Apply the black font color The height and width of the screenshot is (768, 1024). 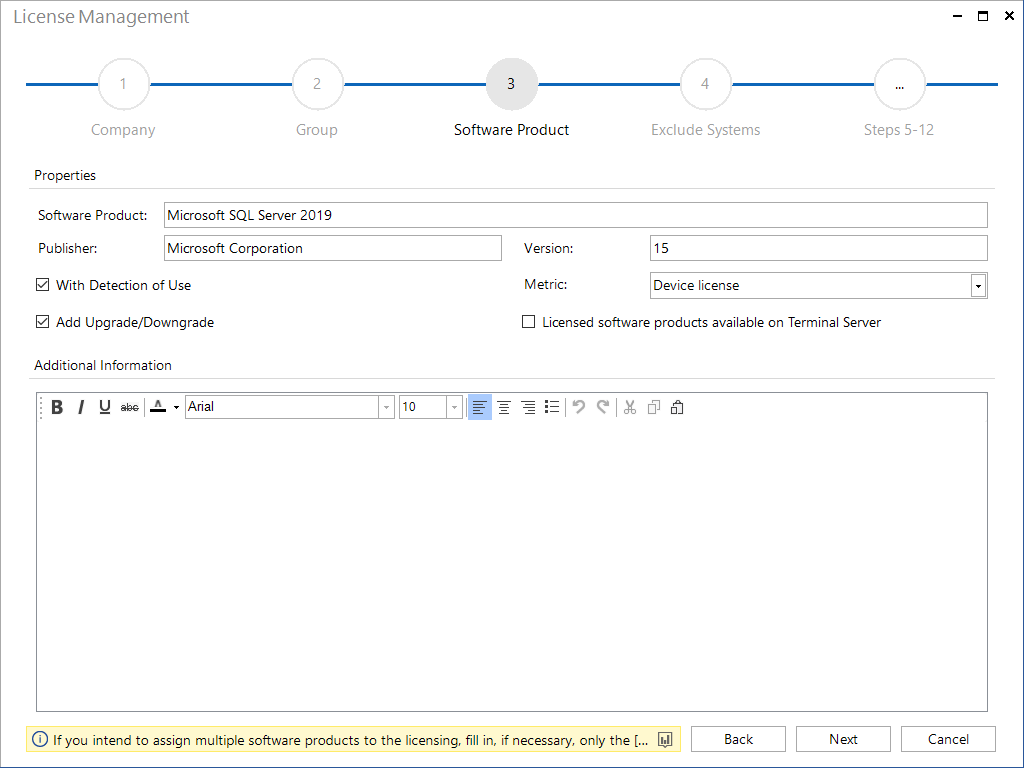[158, 408]
